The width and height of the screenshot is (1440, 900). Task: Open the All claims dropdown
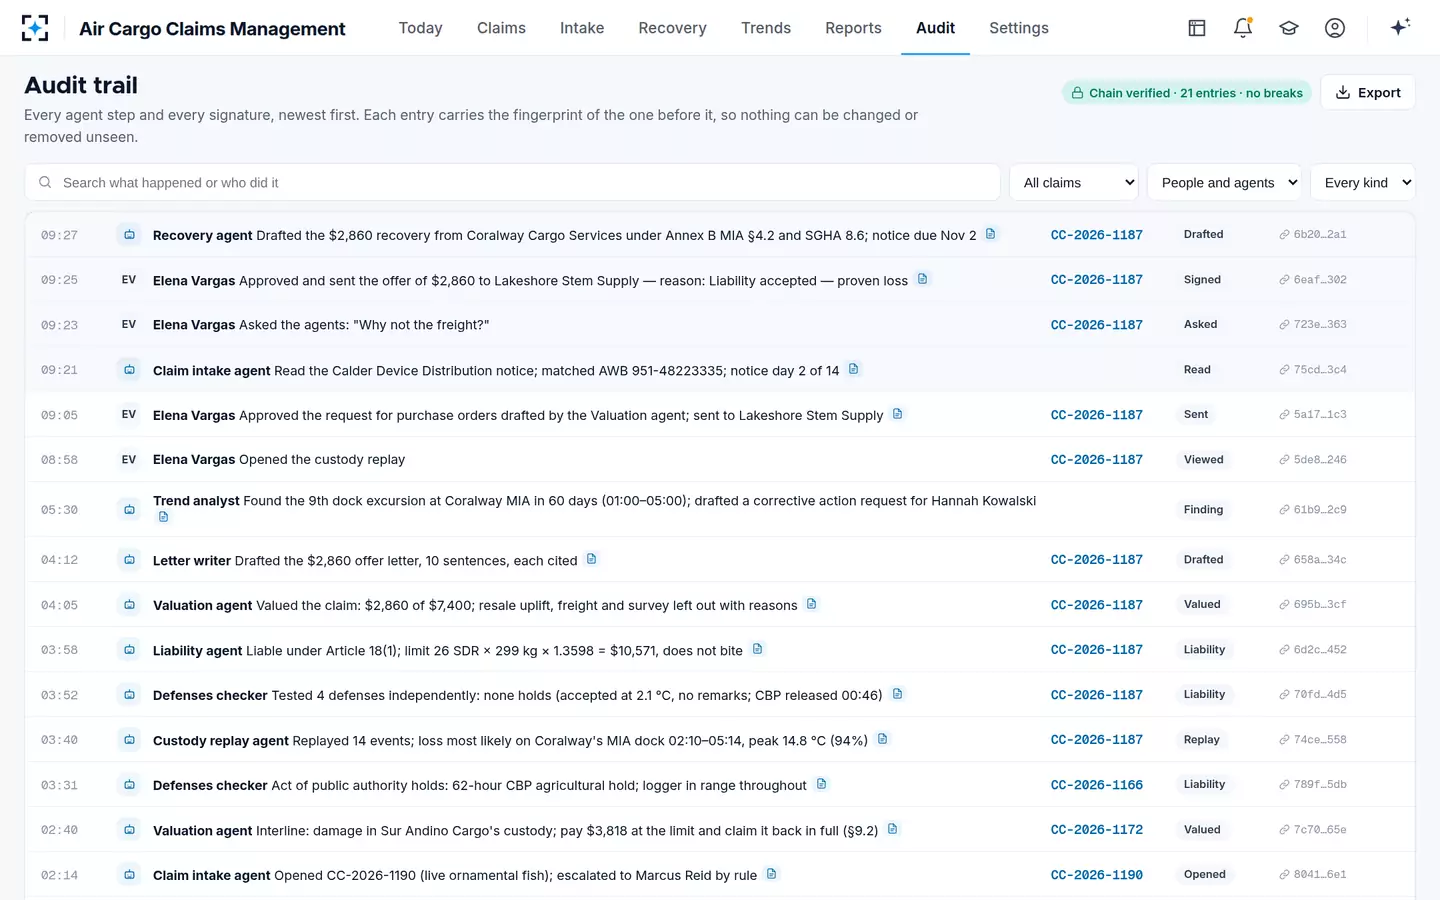coord(1074,182)
